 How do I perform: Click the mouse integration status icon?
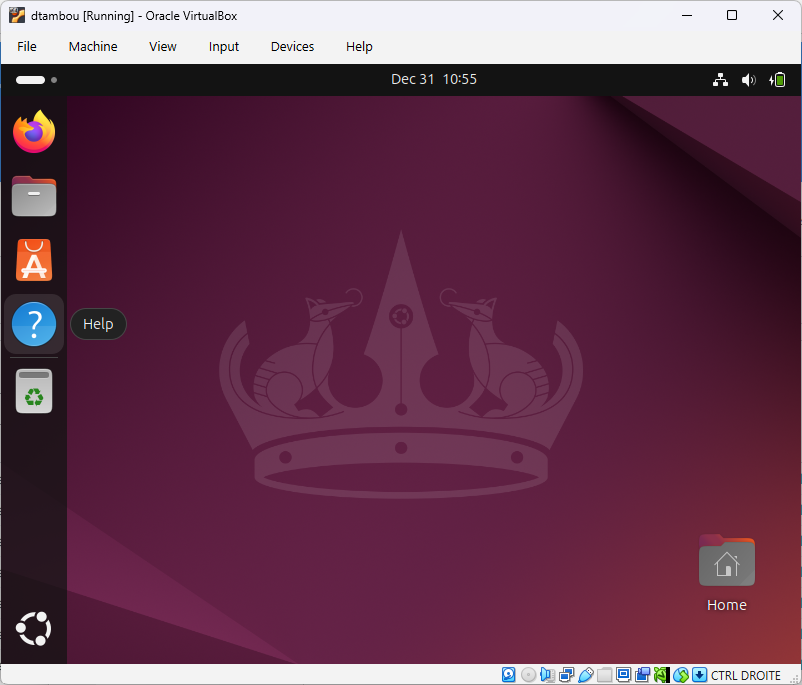click(x=681, y=675)
